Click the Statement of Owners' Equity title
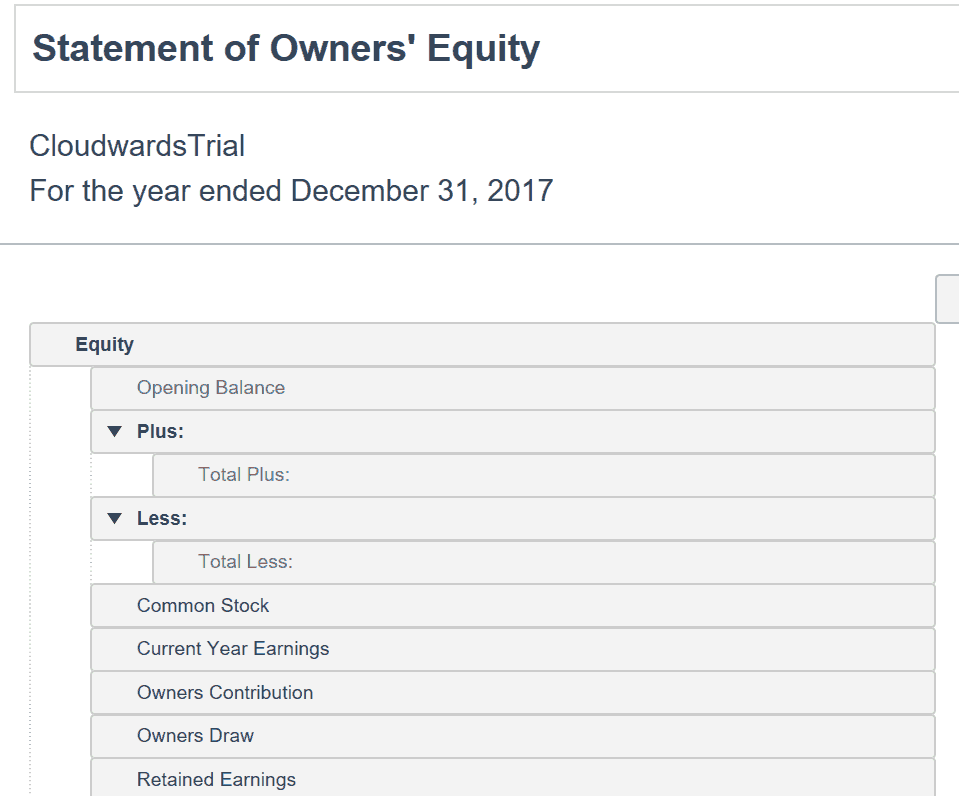The image size is (959, 796). 286,48
